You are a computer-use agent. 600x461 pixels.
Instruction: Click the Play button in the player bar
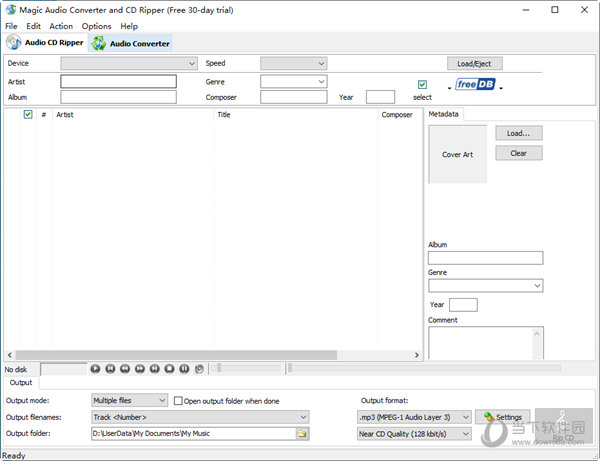pyautogui.click(x=95, y=369)
